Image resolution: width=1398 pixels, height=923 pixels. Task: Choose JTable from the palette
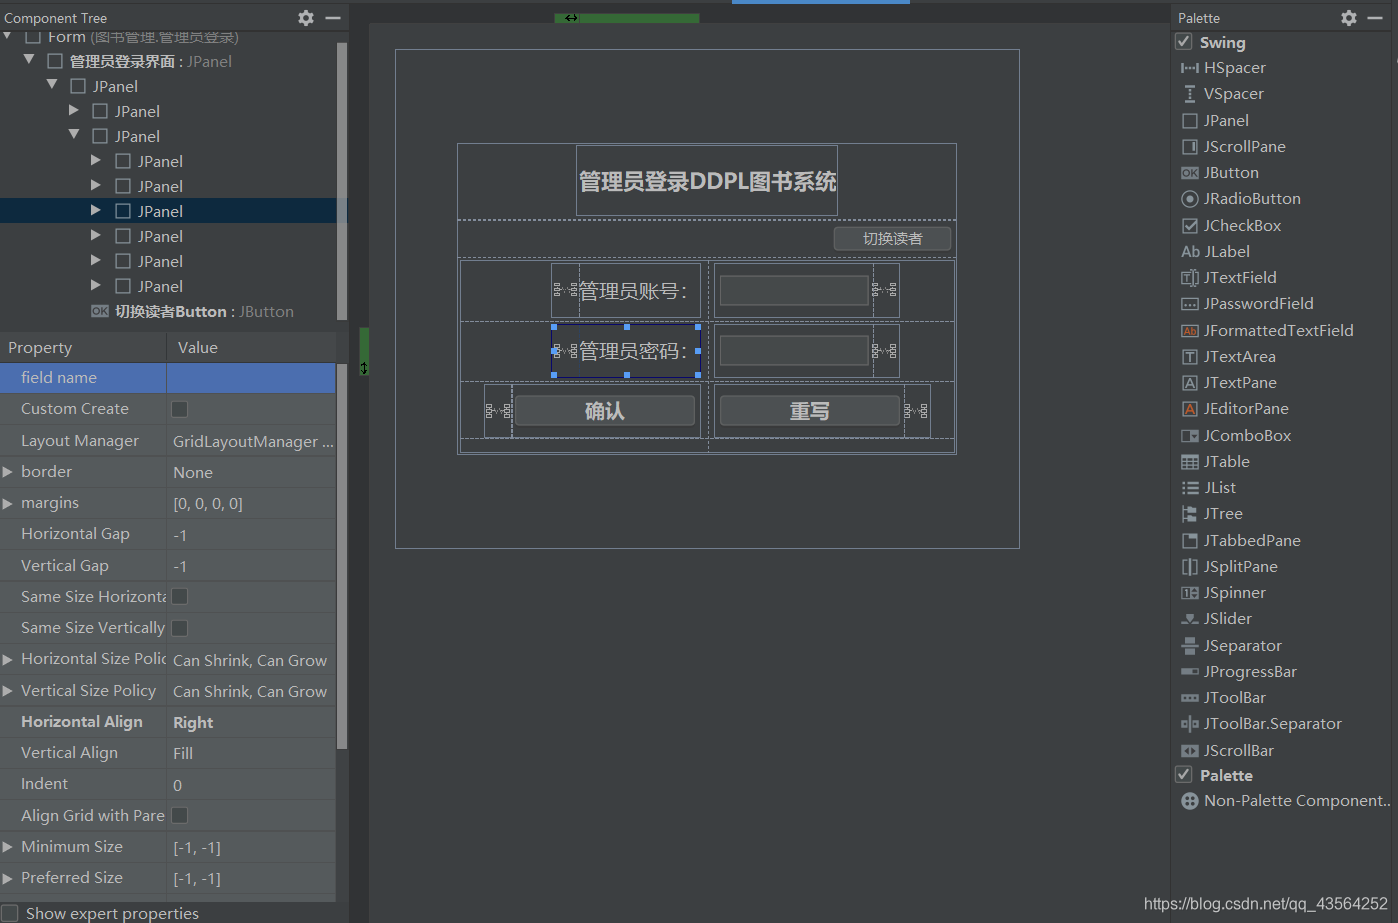coord(1215,462)
